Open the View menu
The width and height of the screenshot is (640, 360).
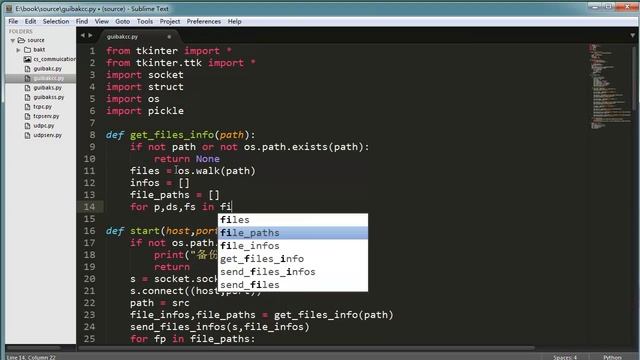tap(102, 21)
